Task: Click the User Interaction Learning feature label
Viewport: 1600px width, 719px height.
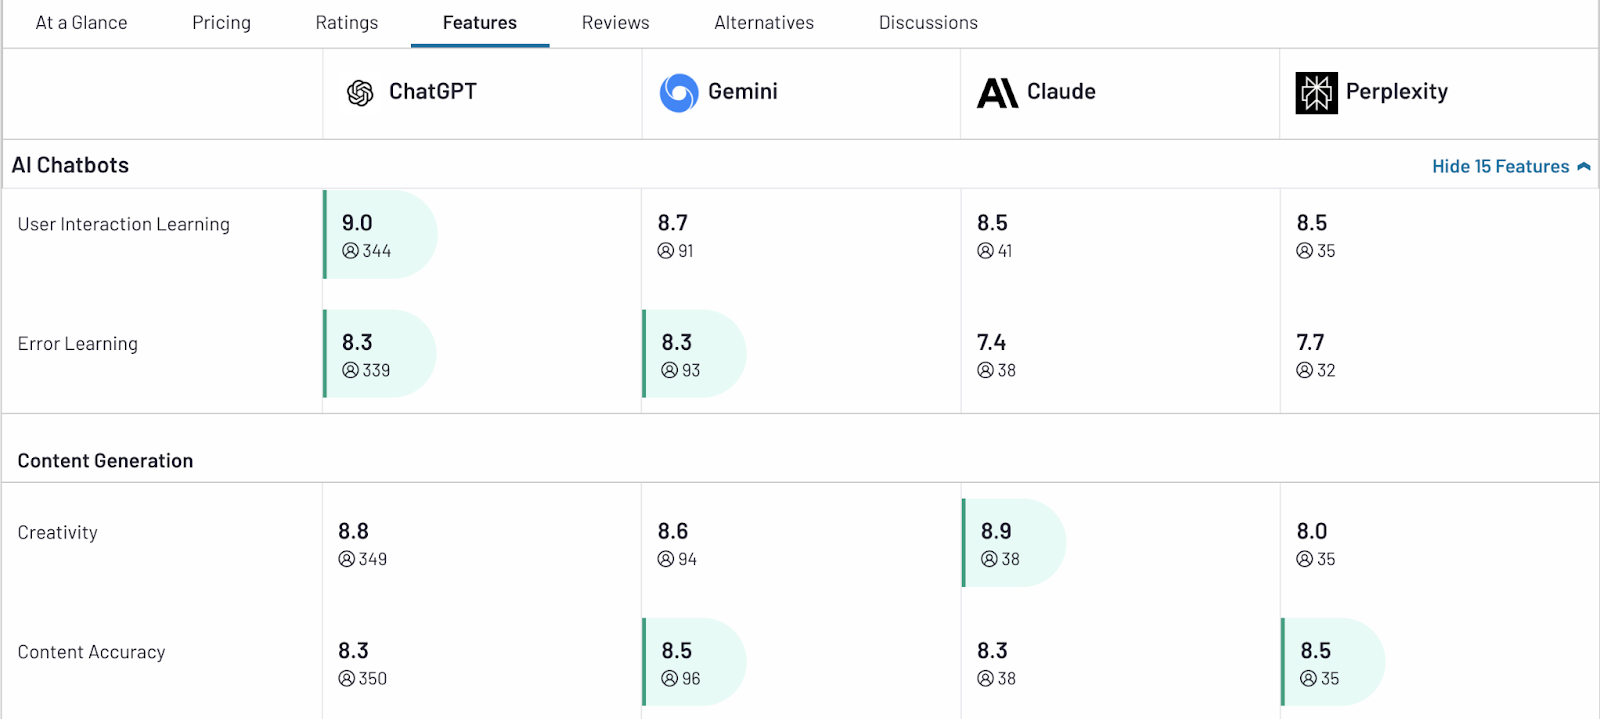Action: coord(124,224)
